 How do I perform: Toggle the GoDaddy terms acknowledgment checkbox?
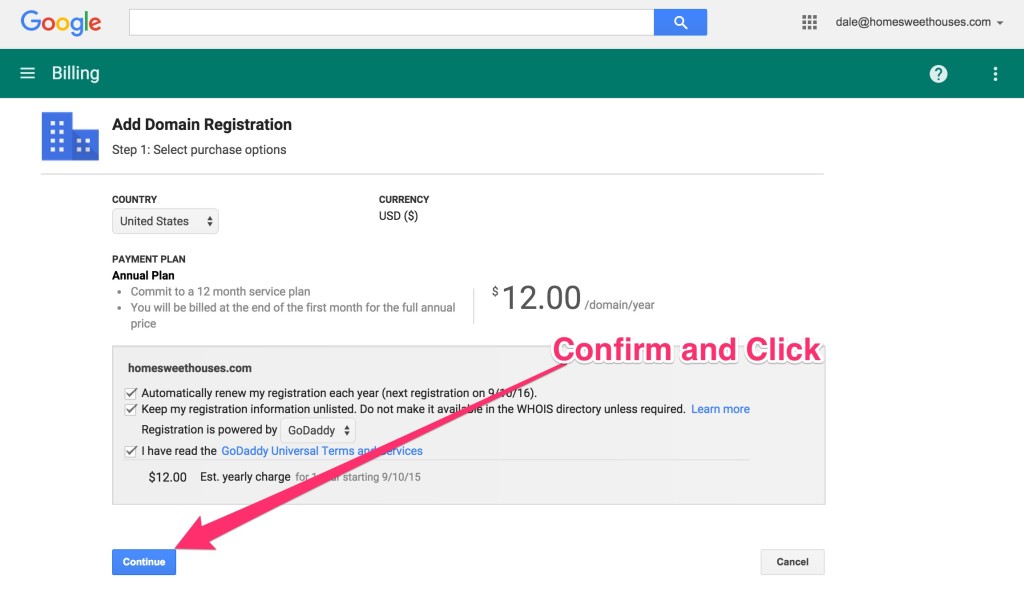[x=131, y=451]
